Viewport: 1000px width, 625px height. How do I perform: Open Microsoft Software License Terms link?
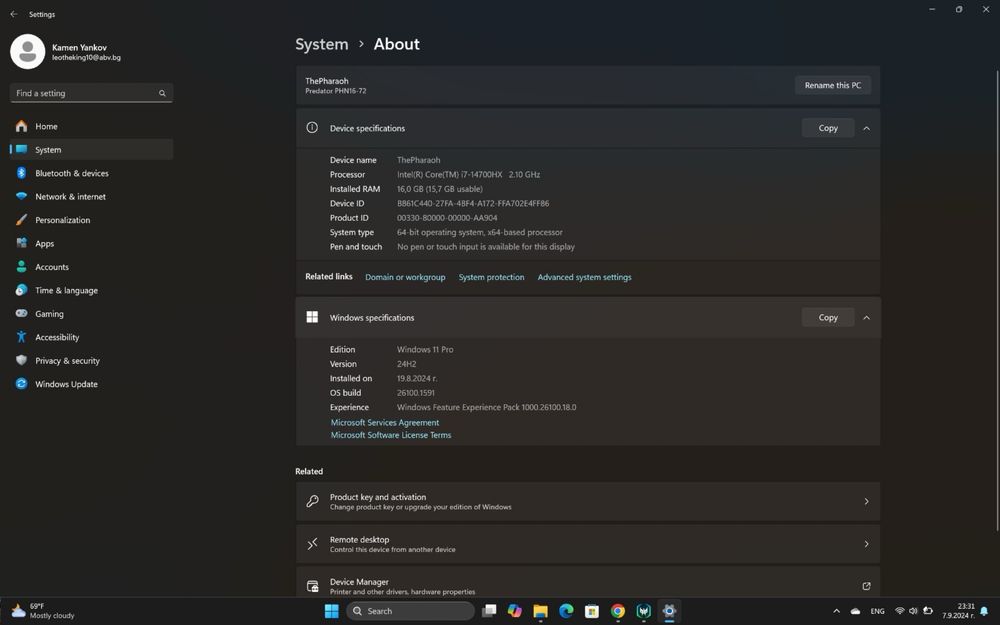390,435
